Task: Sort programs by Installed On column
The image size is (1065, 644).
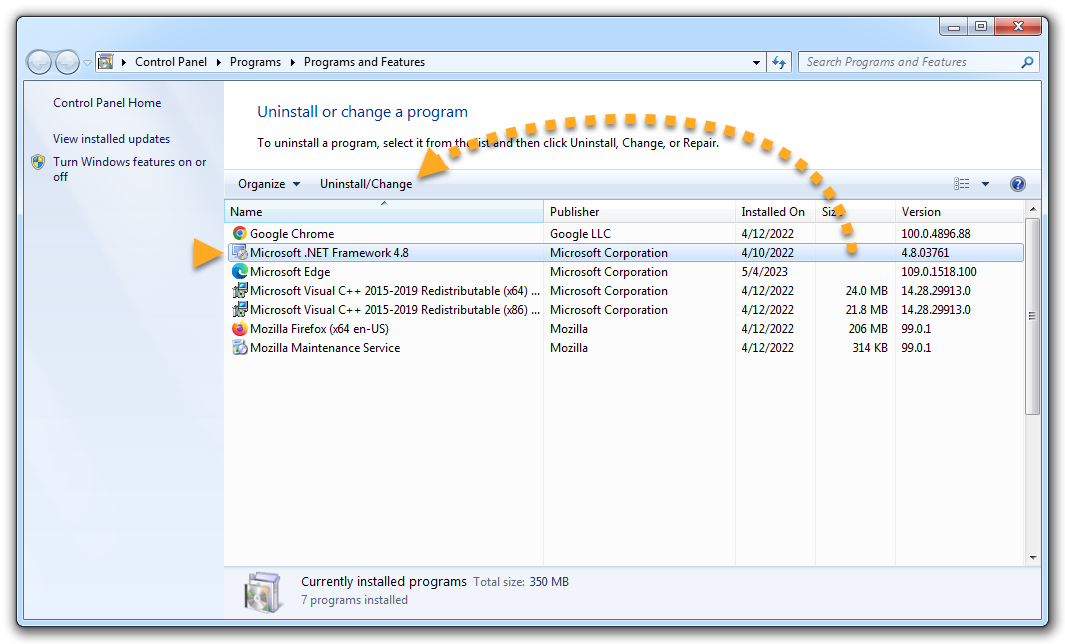Action: (x=773, y=212)
